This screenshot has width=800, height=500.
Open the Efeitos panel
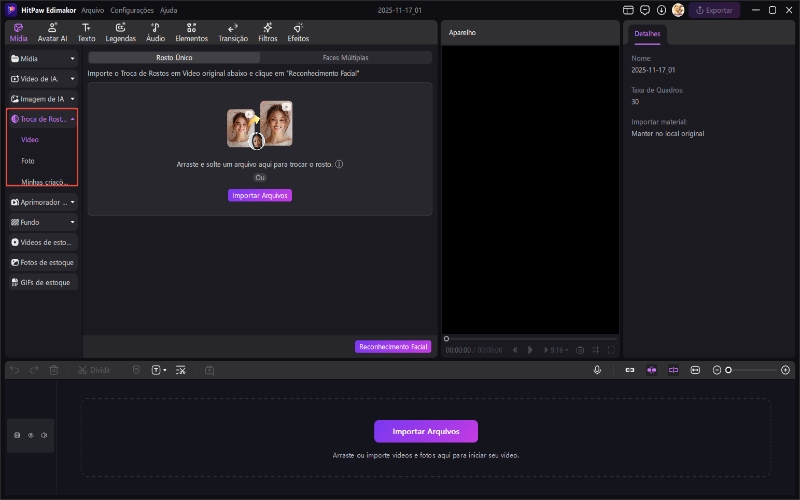click(298, 32)
